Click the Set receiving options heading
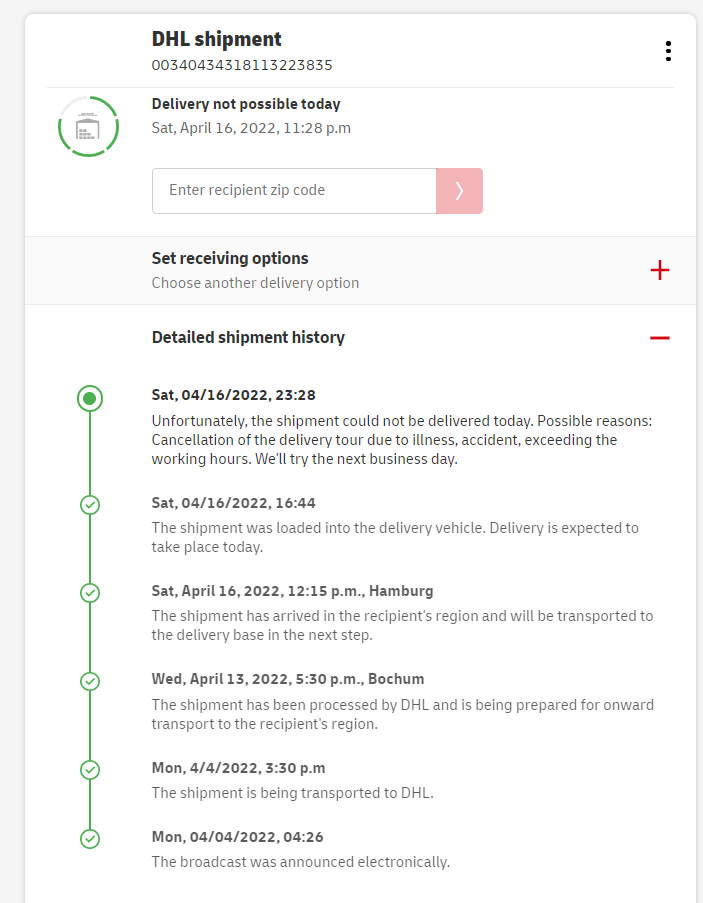Image resolution: width=703 pixels, height=903 pixels. 230,258
